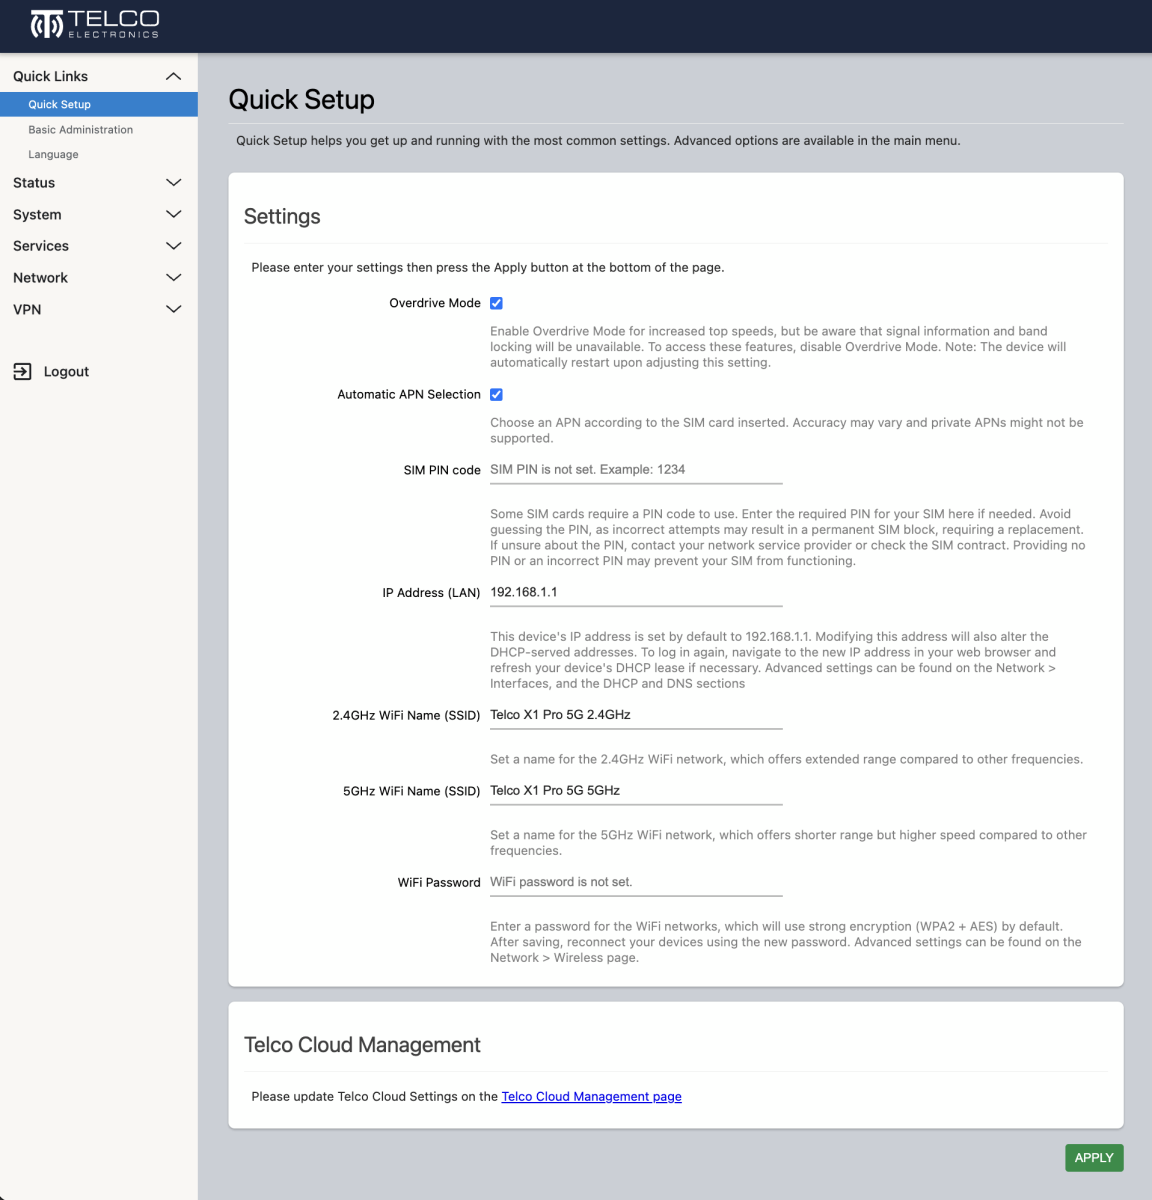Open the Telco Cloud Management page link

pos(591,1097)
